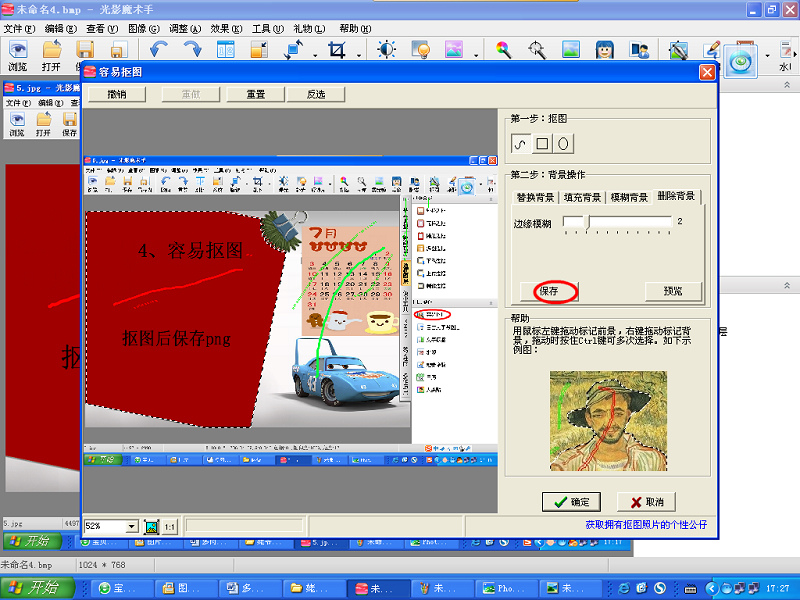Image resolution: width=800 pixels, height=600 pixels.
Task: Select the ellipse selection tool
Action: click(563, 144)
